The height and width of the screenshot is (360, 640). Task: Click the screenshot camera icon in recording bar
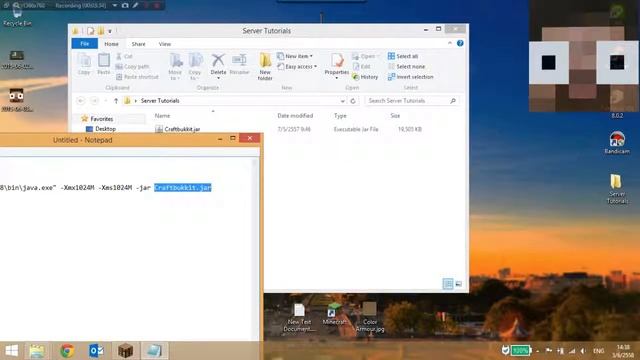click(125, 5)
